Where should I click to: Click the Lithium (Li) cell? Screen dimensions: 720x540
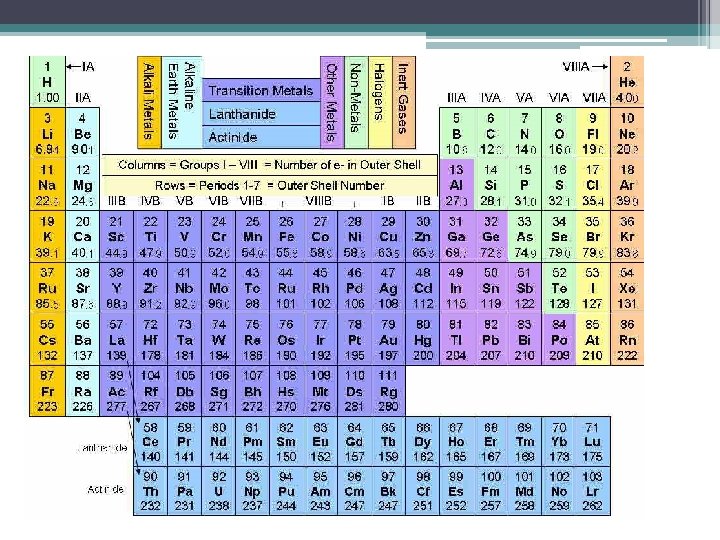pyautogui.click(x=47, y=133)
